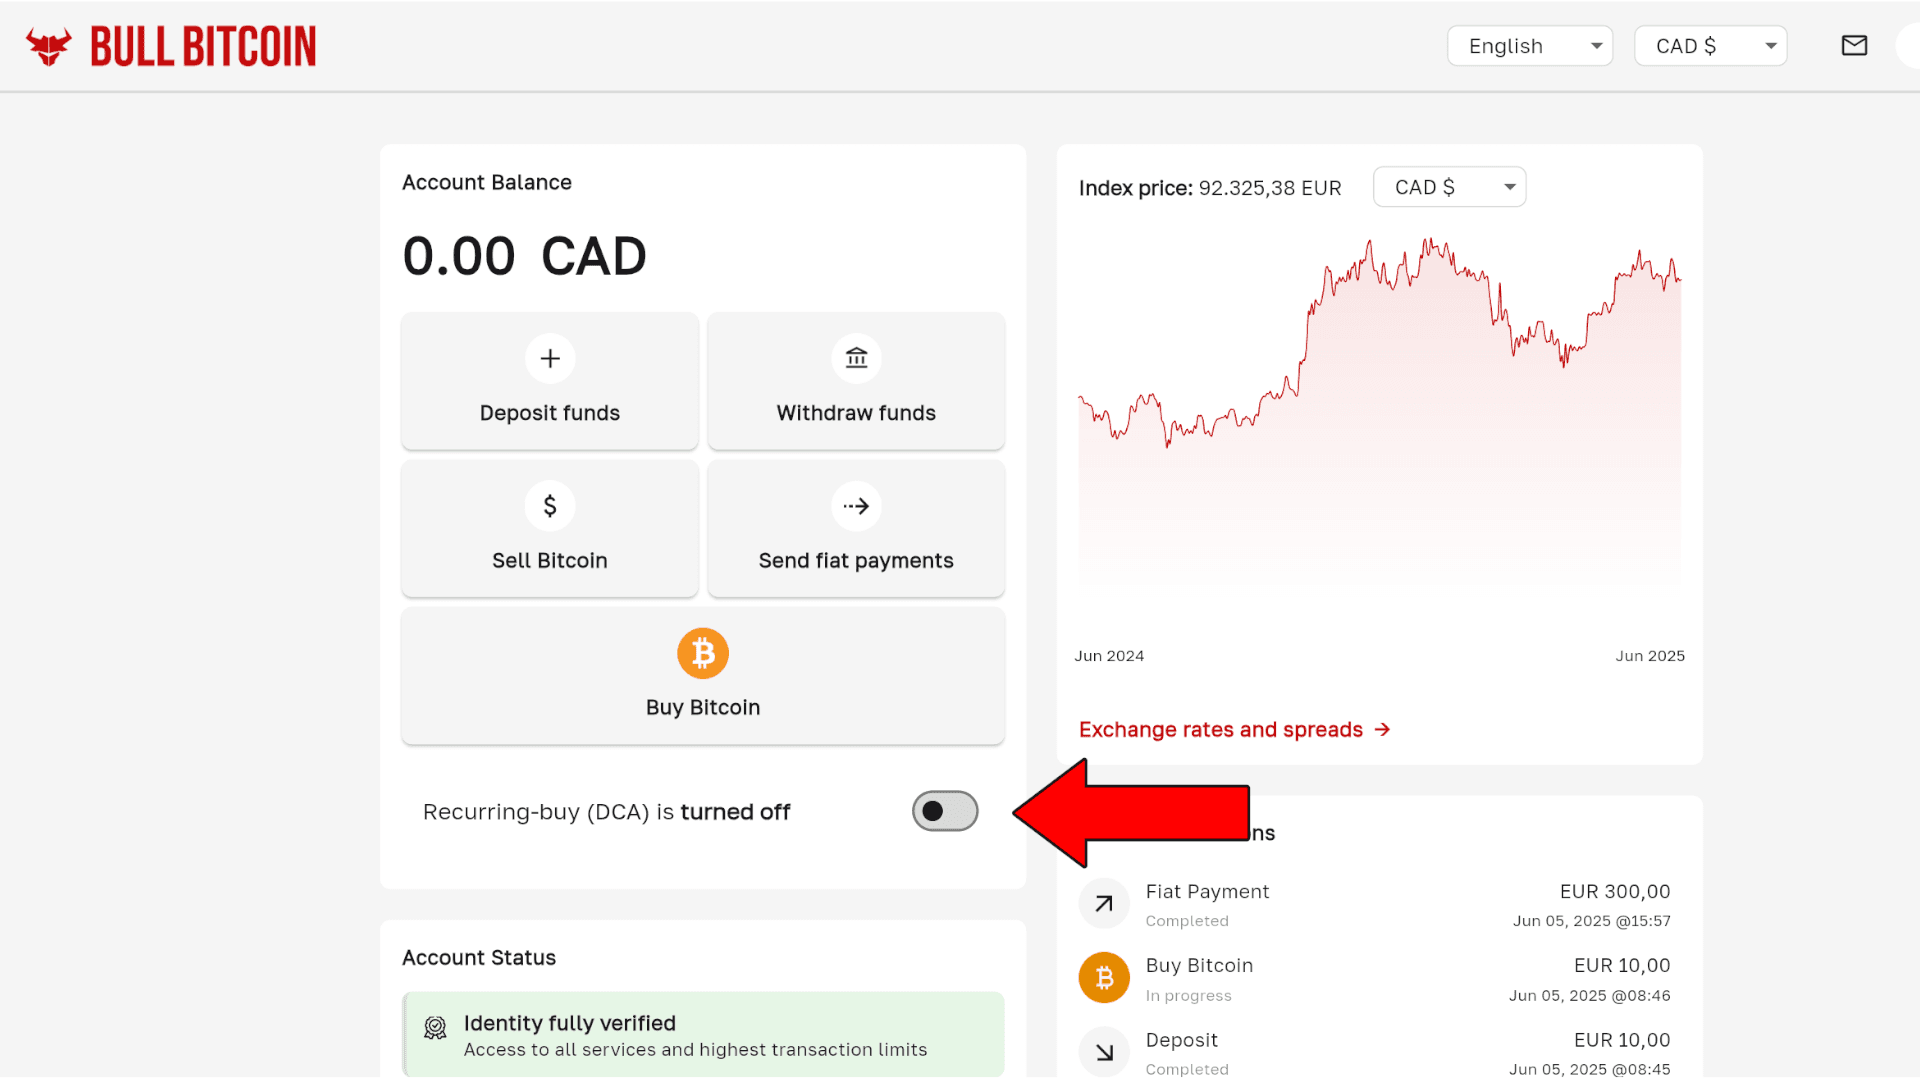The height and width of the screenshot is (1080, 1920).
Task: Click the 0.00 CAD balance amount
Action: 524,256
